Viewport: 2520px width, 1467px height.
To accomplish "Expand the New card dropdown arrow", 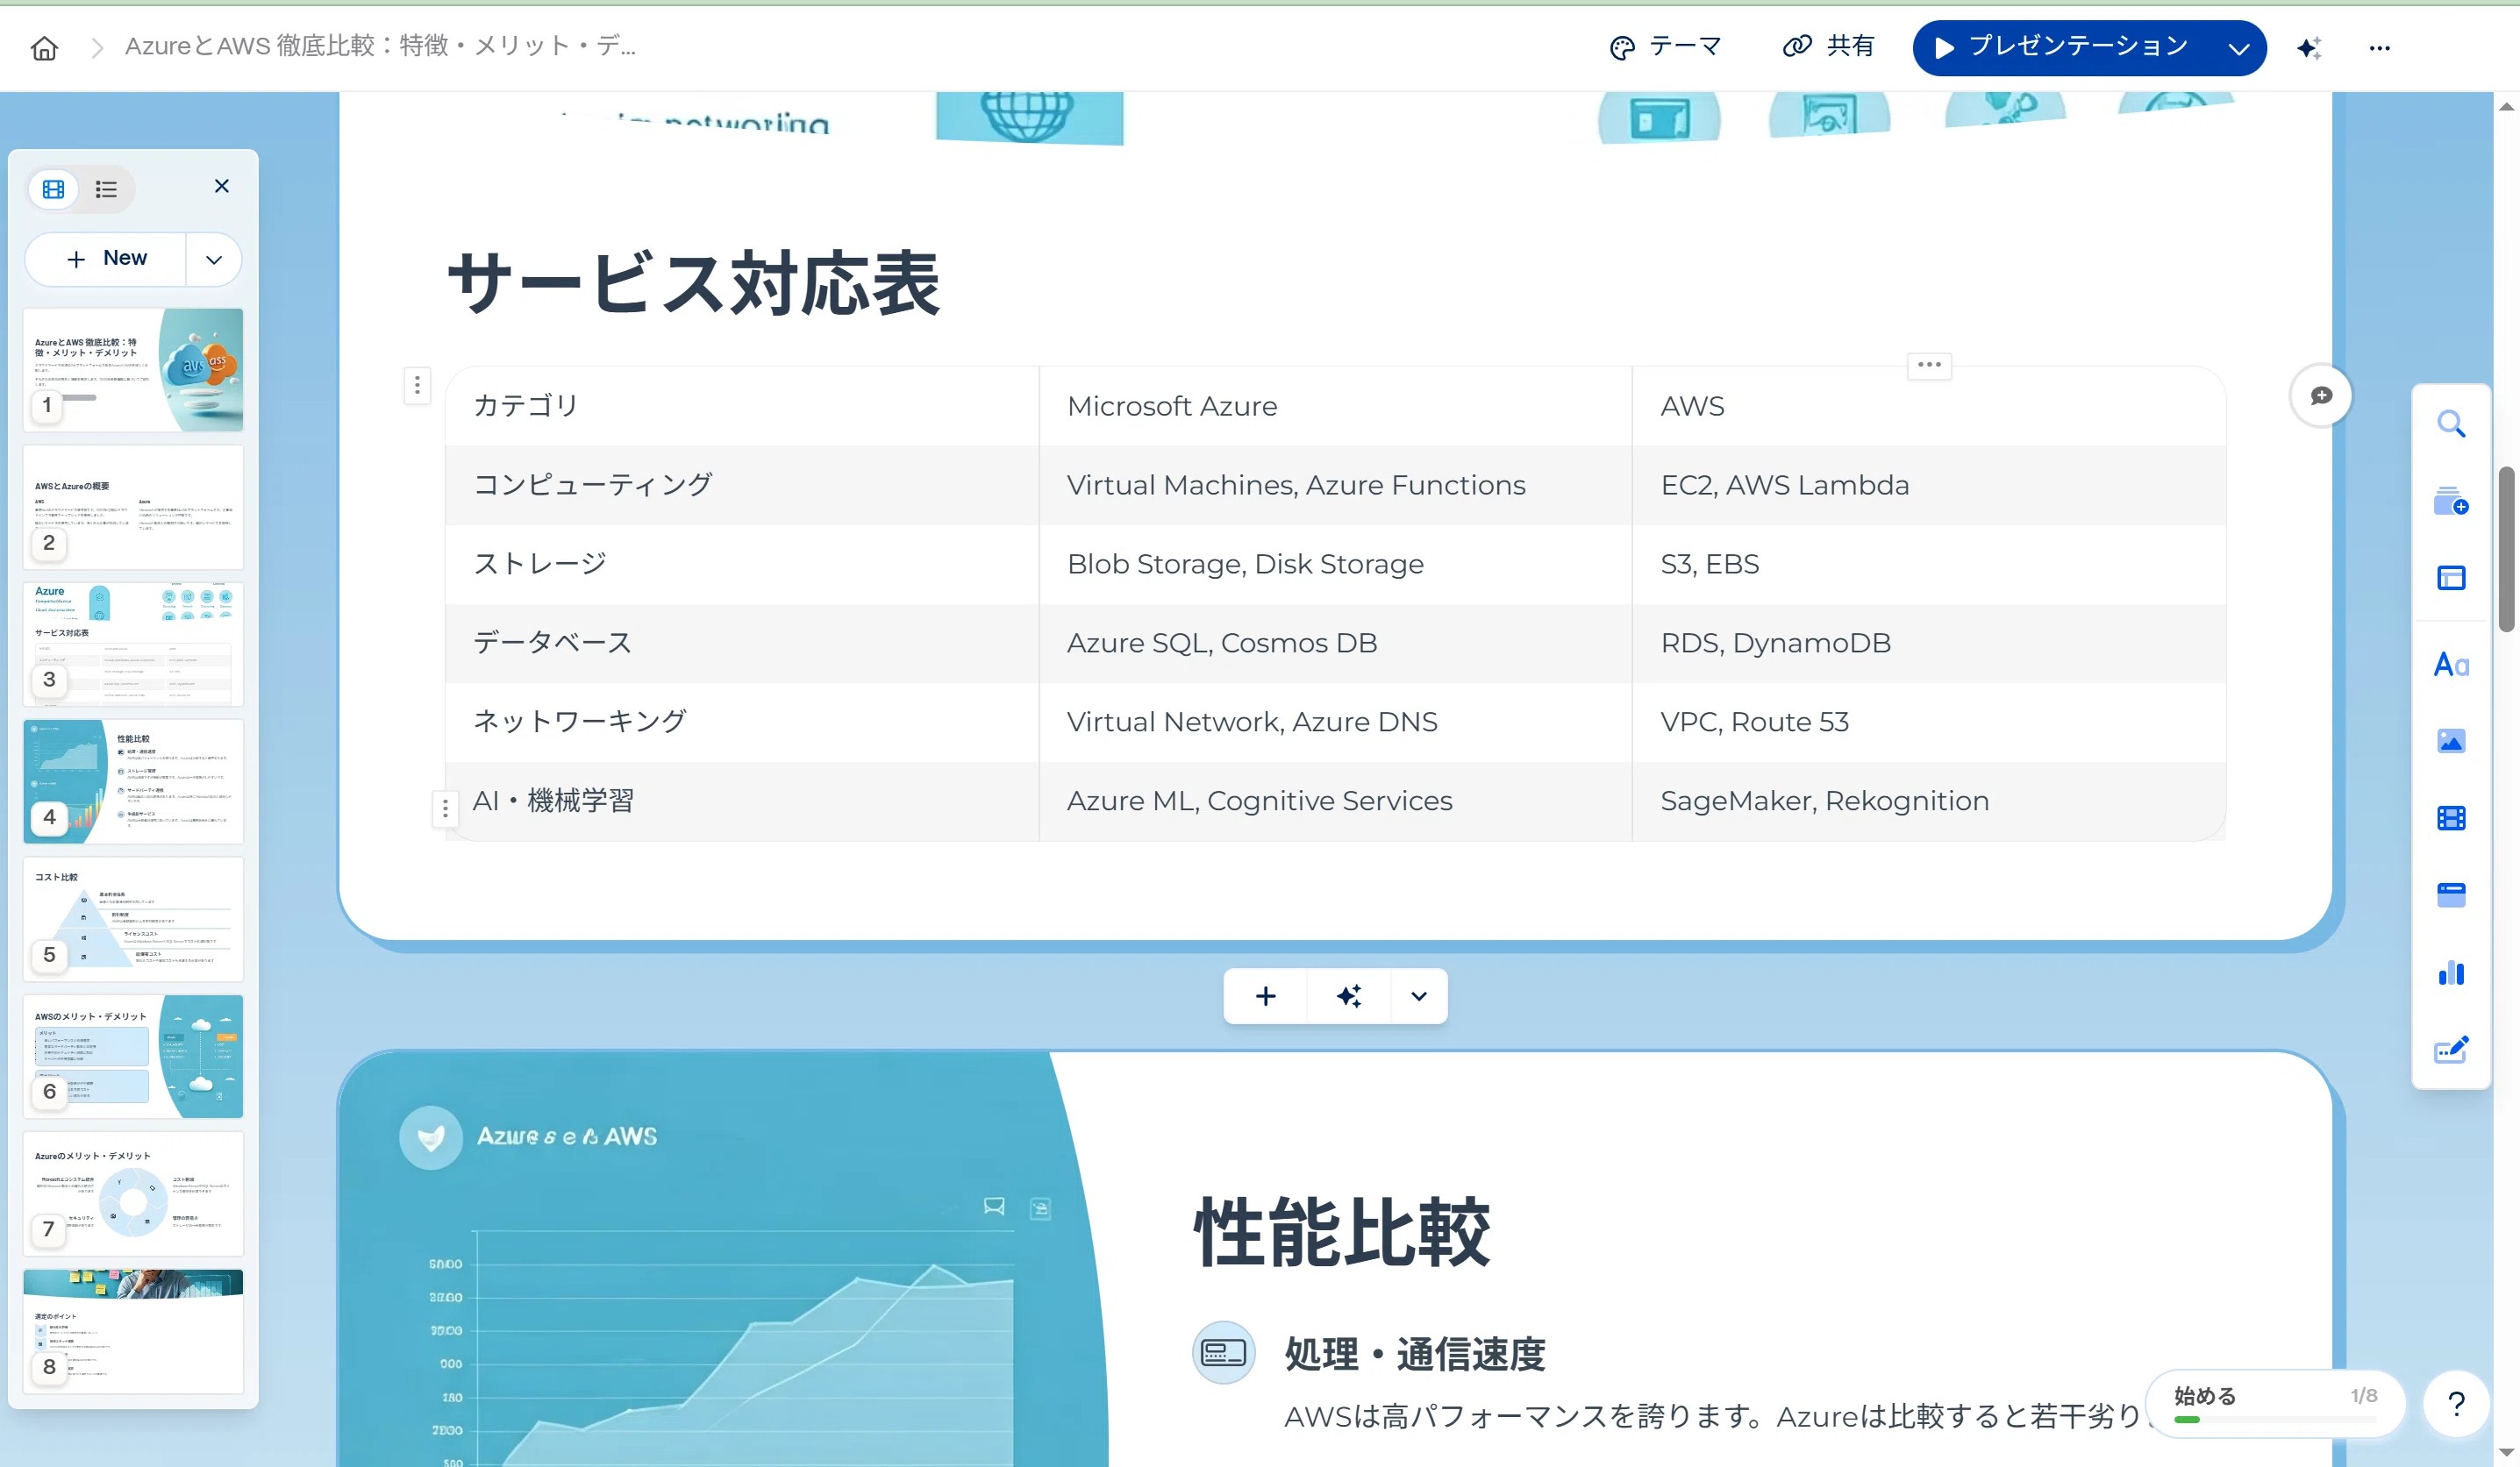I will click(213, 260).
